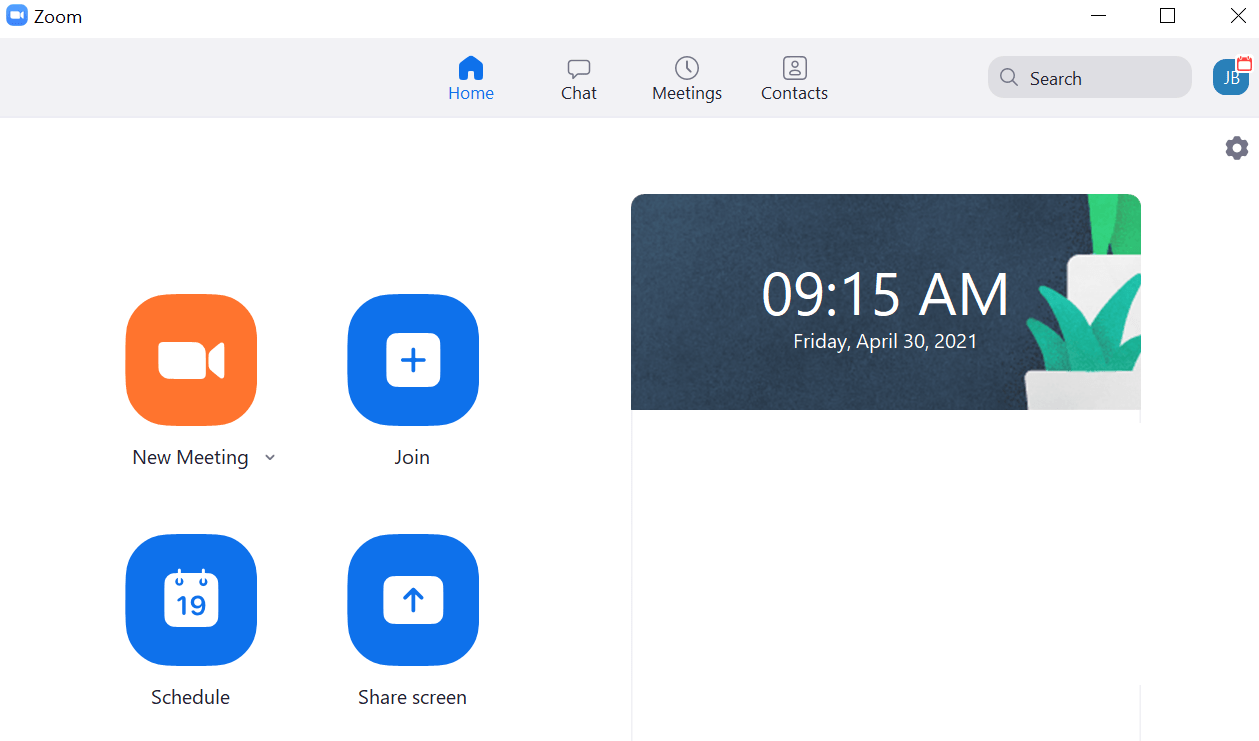
Task: Expand the New Meeting options dropdown
Action: [x=269, y=457]
